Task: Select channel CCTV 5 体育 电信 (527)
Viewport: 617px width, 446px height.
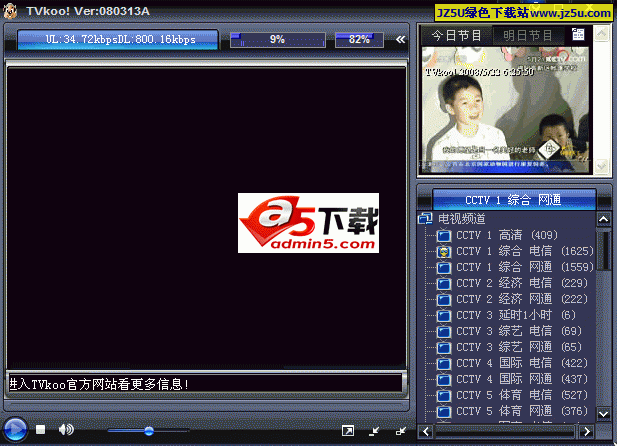Action: tap(522, 395)
